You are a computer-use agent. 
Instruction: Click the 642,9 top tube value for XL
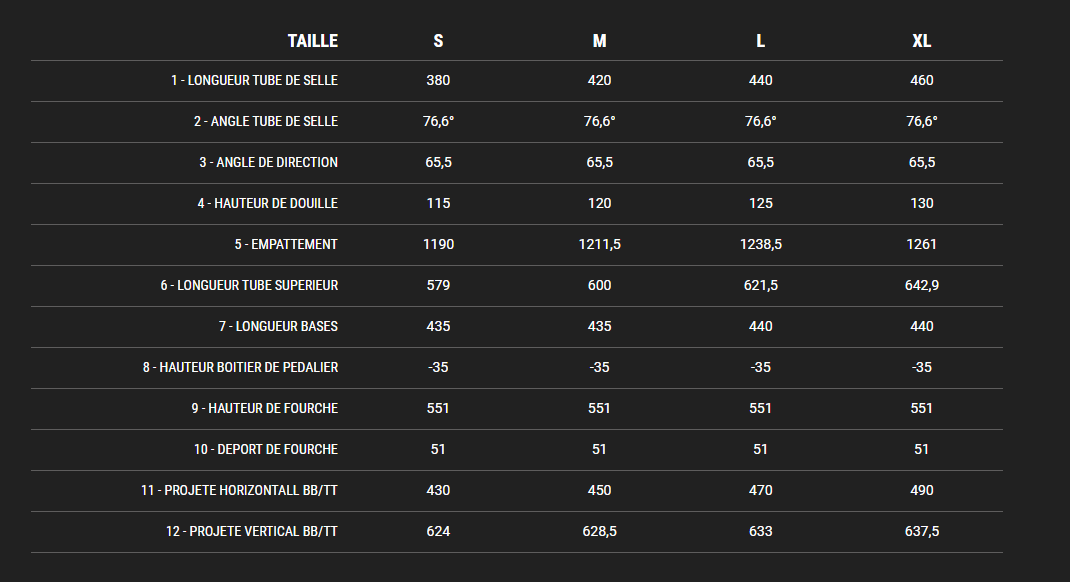click(x=921, y=285)
